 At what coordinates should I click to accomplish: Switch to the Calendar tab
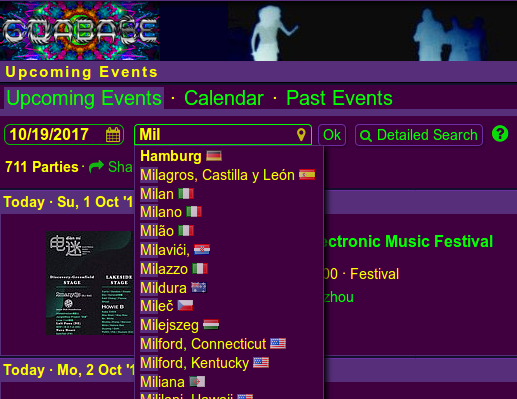tap(224, 98)
